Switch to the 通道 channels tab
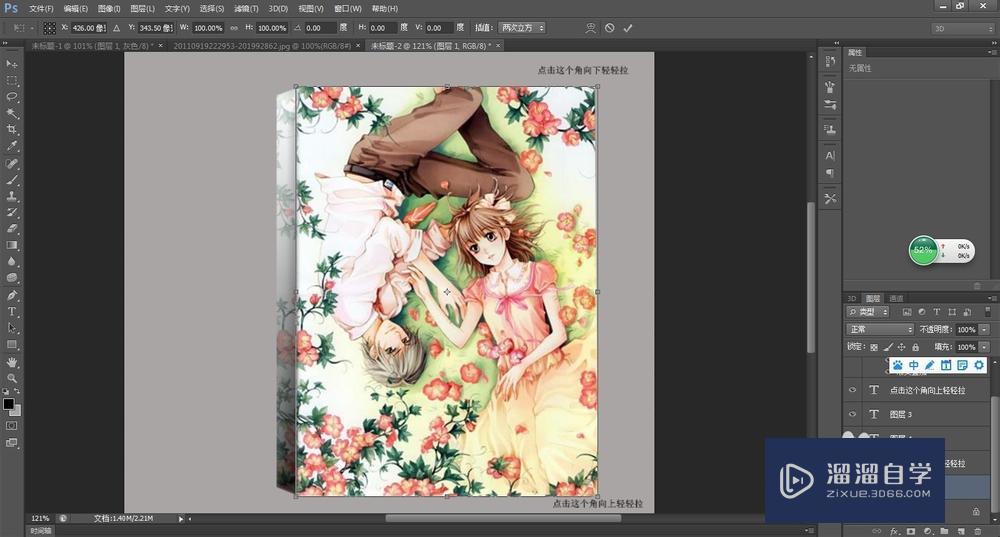Viewport: 1000px width, 537px height. (896, 298)
